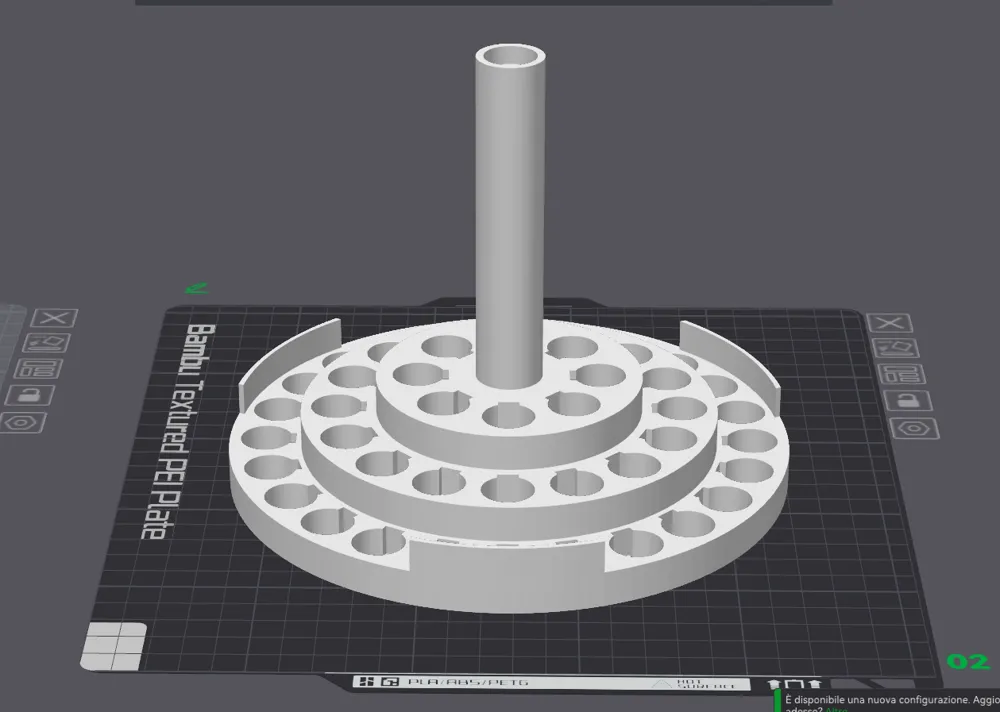Screen dimensions: 1000x712
Task: Arrange objects on plate 02
Action: pos(899,375)
